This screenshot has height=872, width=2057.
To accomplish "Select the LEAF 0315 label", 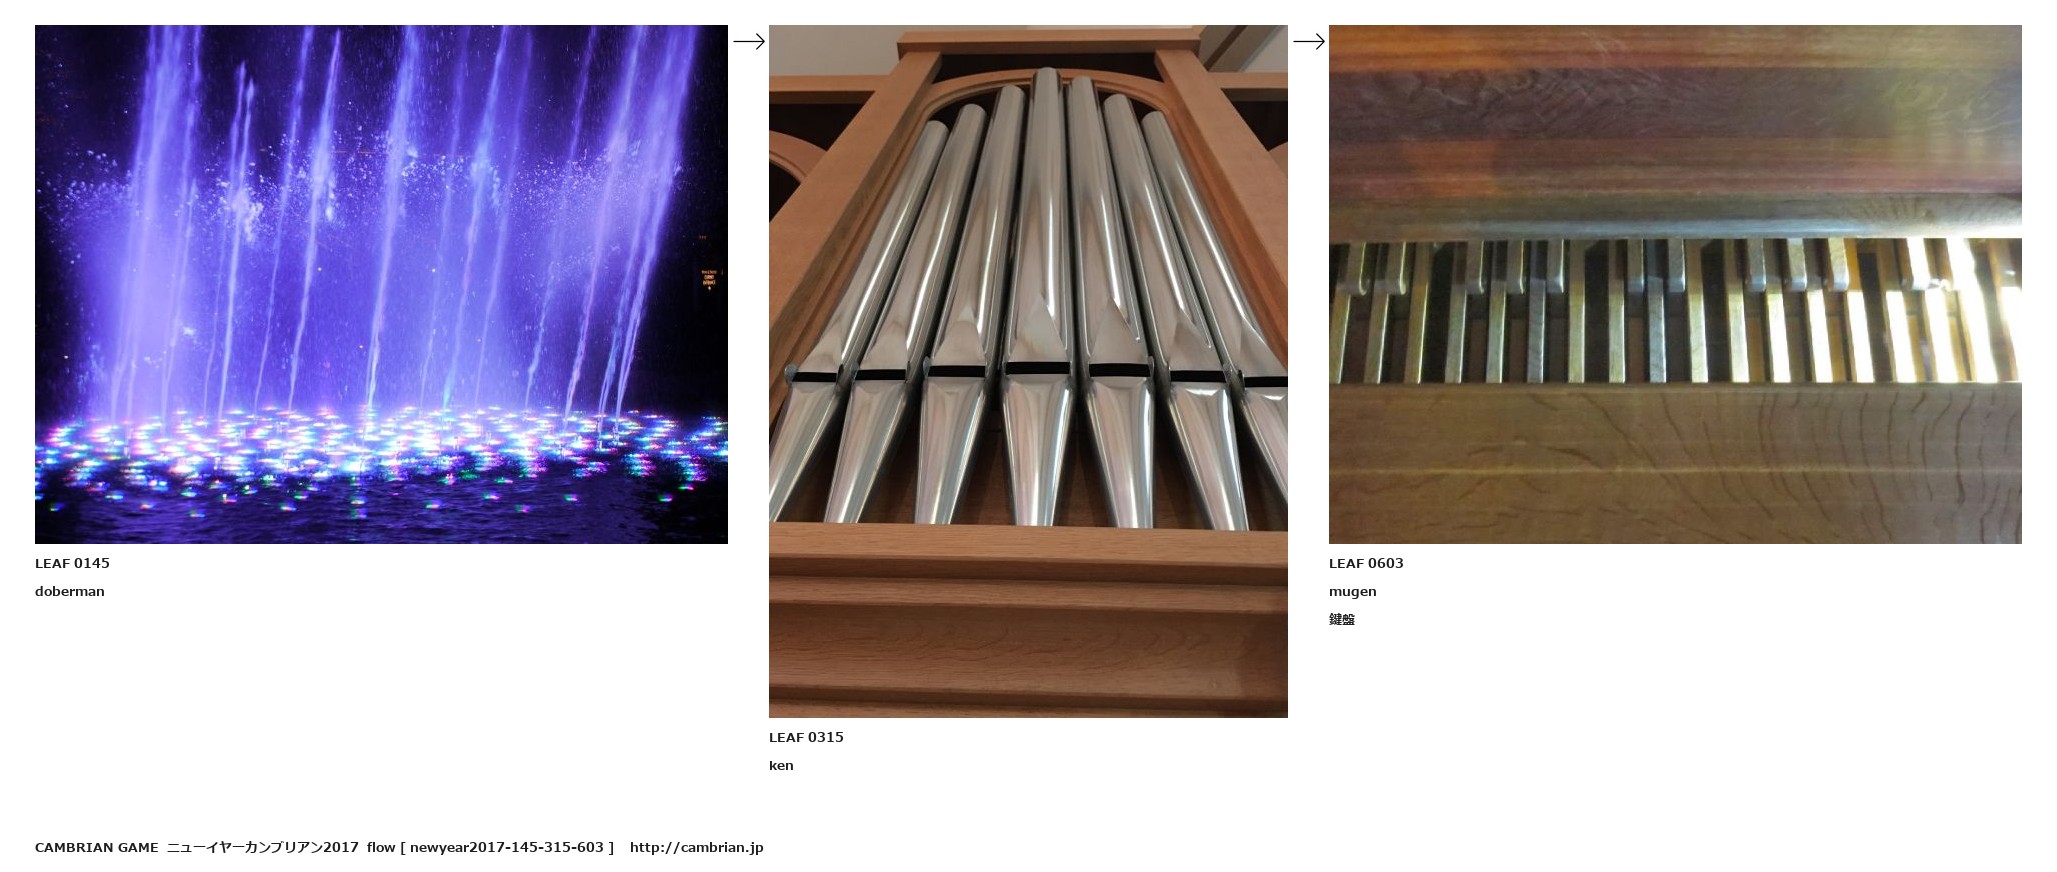I will (x=806, y=737).
